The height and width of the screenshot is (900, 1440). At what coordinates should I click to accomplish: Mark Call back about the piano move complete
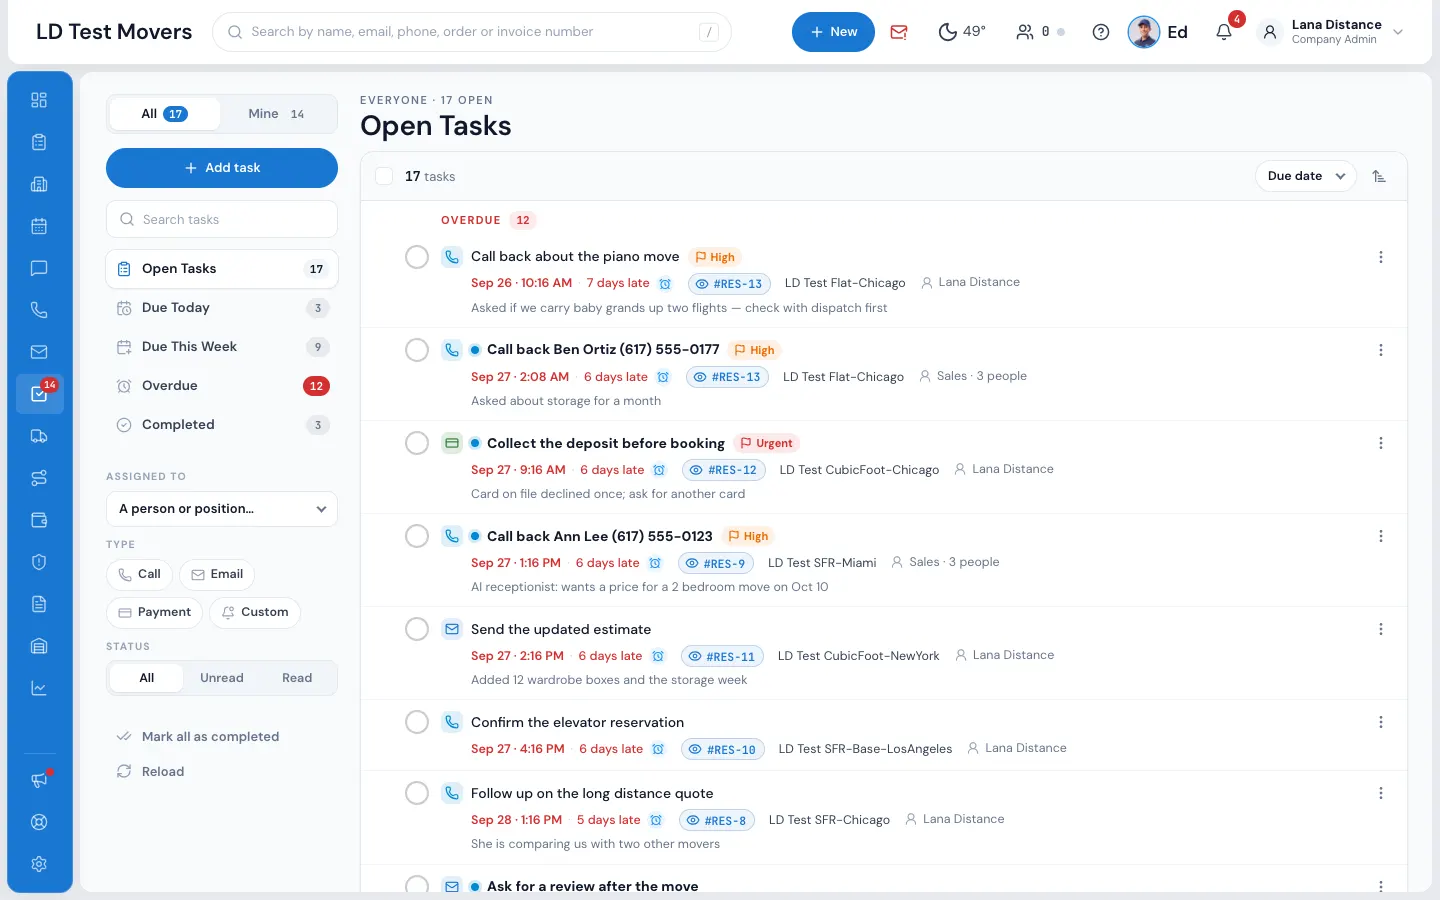[x=417, y=257]
